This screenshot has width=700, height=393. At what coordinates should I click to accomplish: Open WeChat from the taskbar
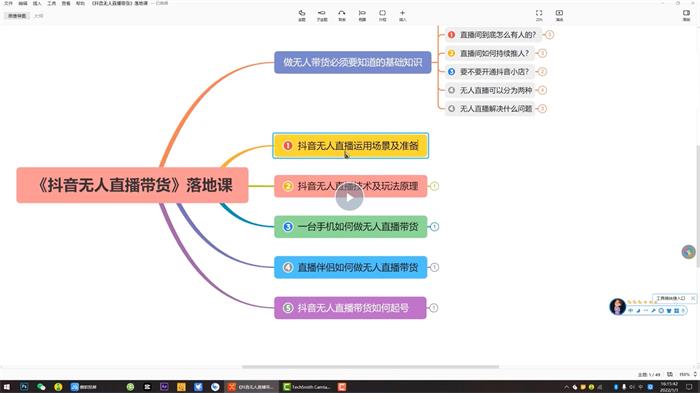pos(41,387)
